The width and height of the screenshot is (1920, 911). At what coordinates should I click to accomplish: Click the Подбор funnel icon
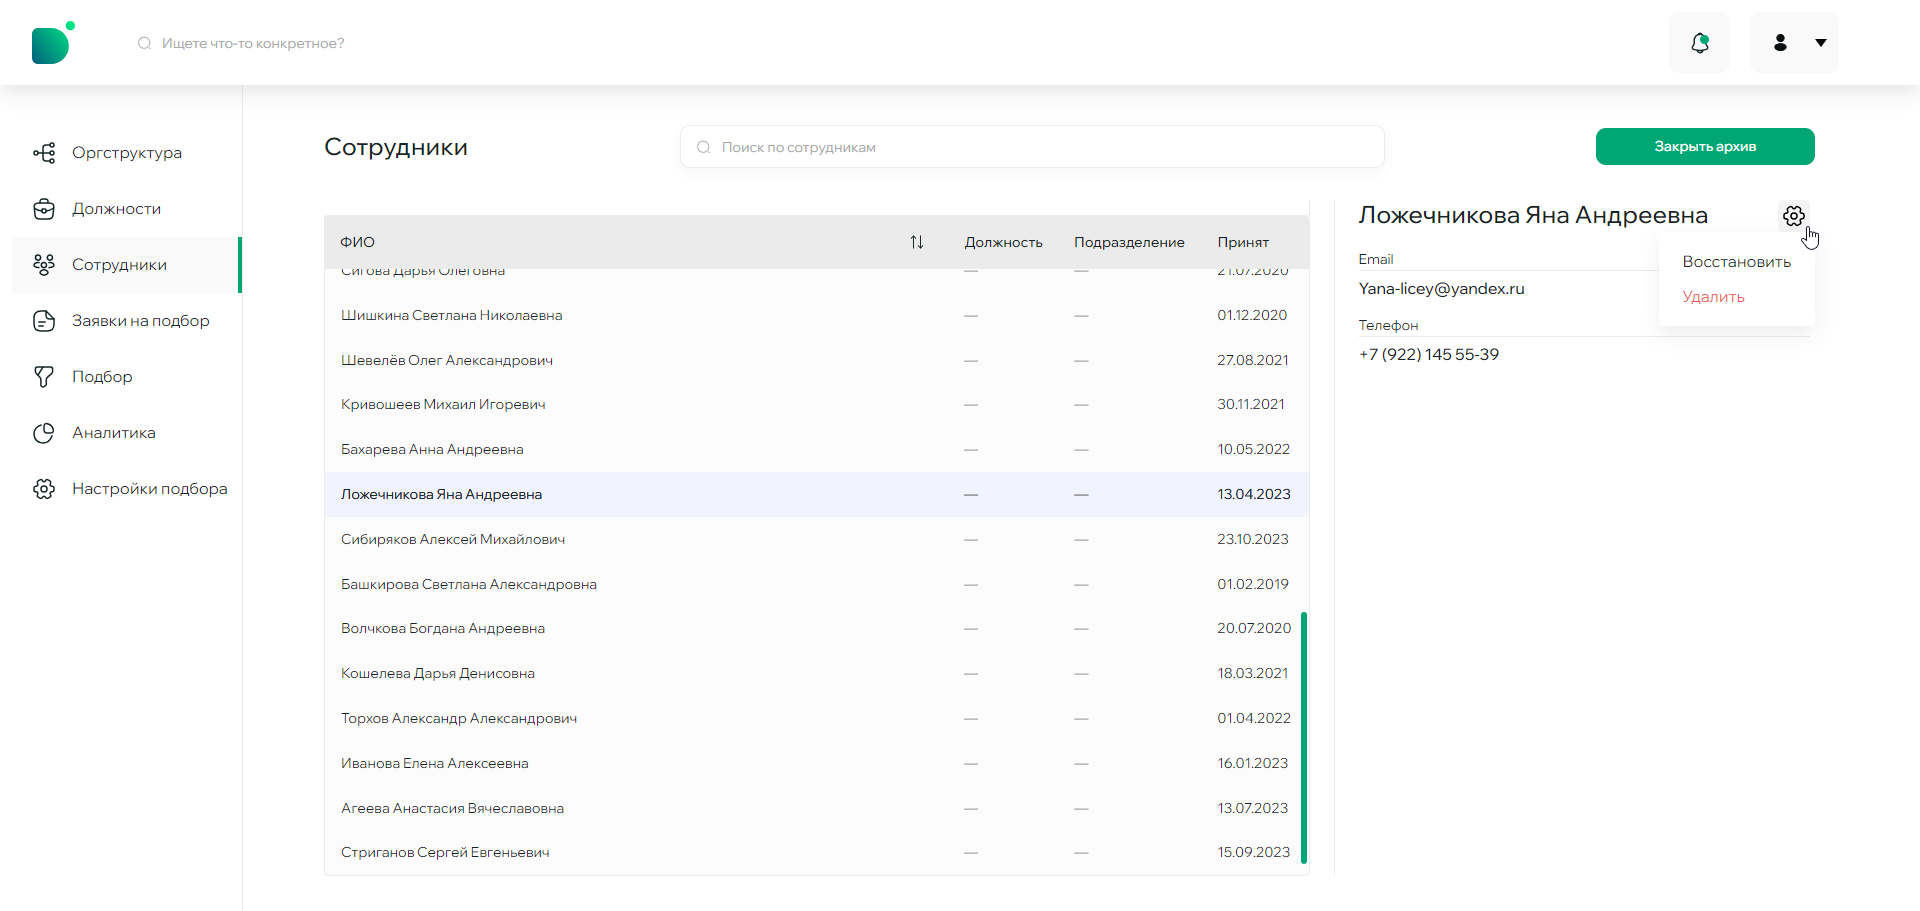[44, 377]
